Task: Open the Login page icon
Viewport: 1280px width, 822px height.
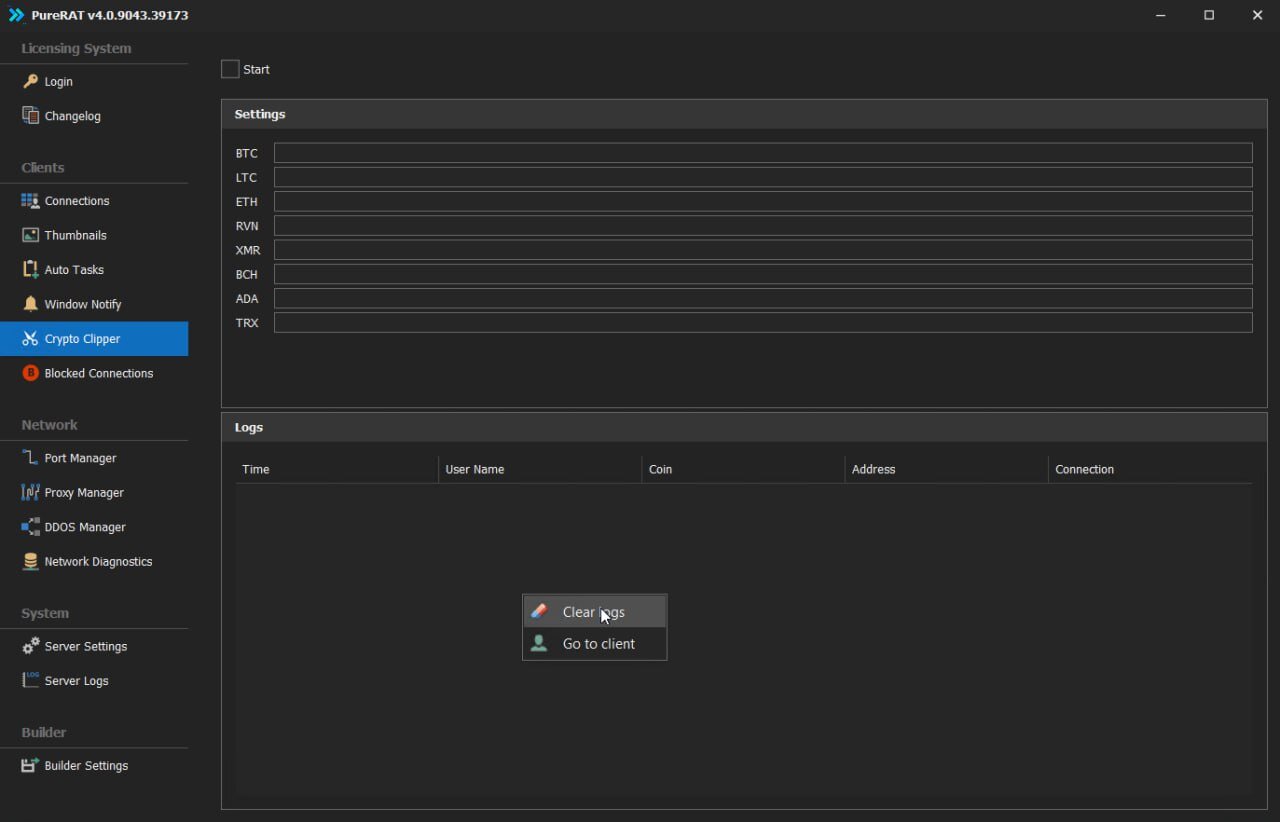Action: pos(30,82)
